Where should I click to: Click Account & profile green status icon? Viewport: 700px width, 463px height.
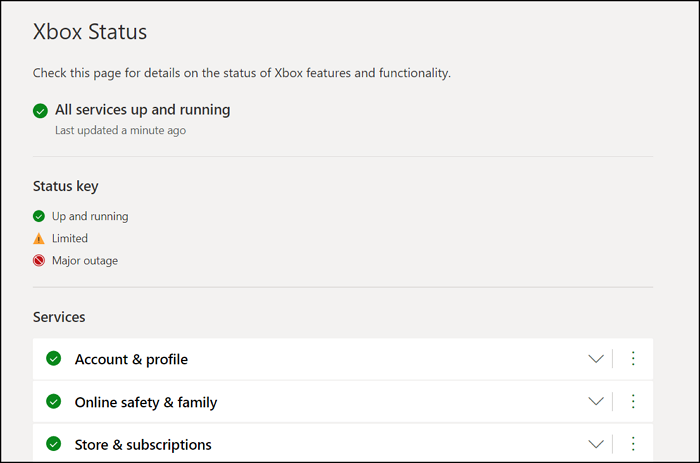pyautogui.click(x=54, y=359)
